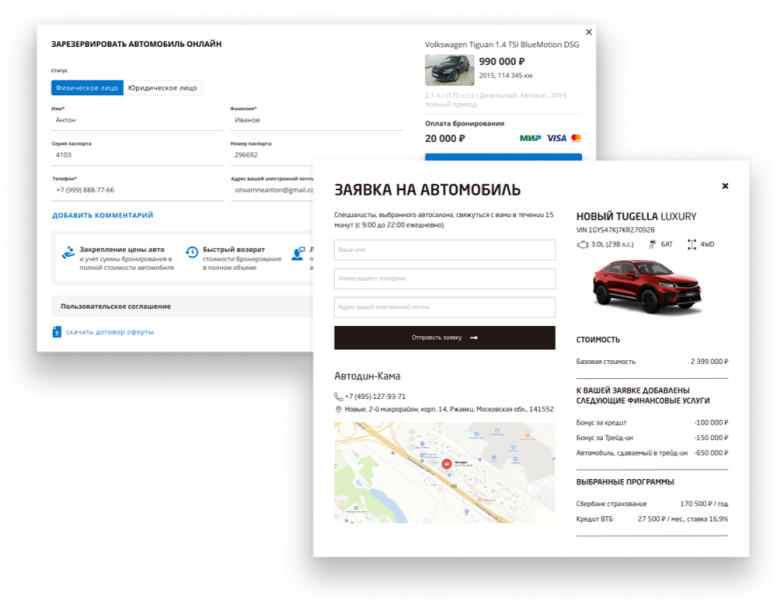Click the red dealer marker on map
The width and height of the screenshot is (781, 608).
[445, 465]
